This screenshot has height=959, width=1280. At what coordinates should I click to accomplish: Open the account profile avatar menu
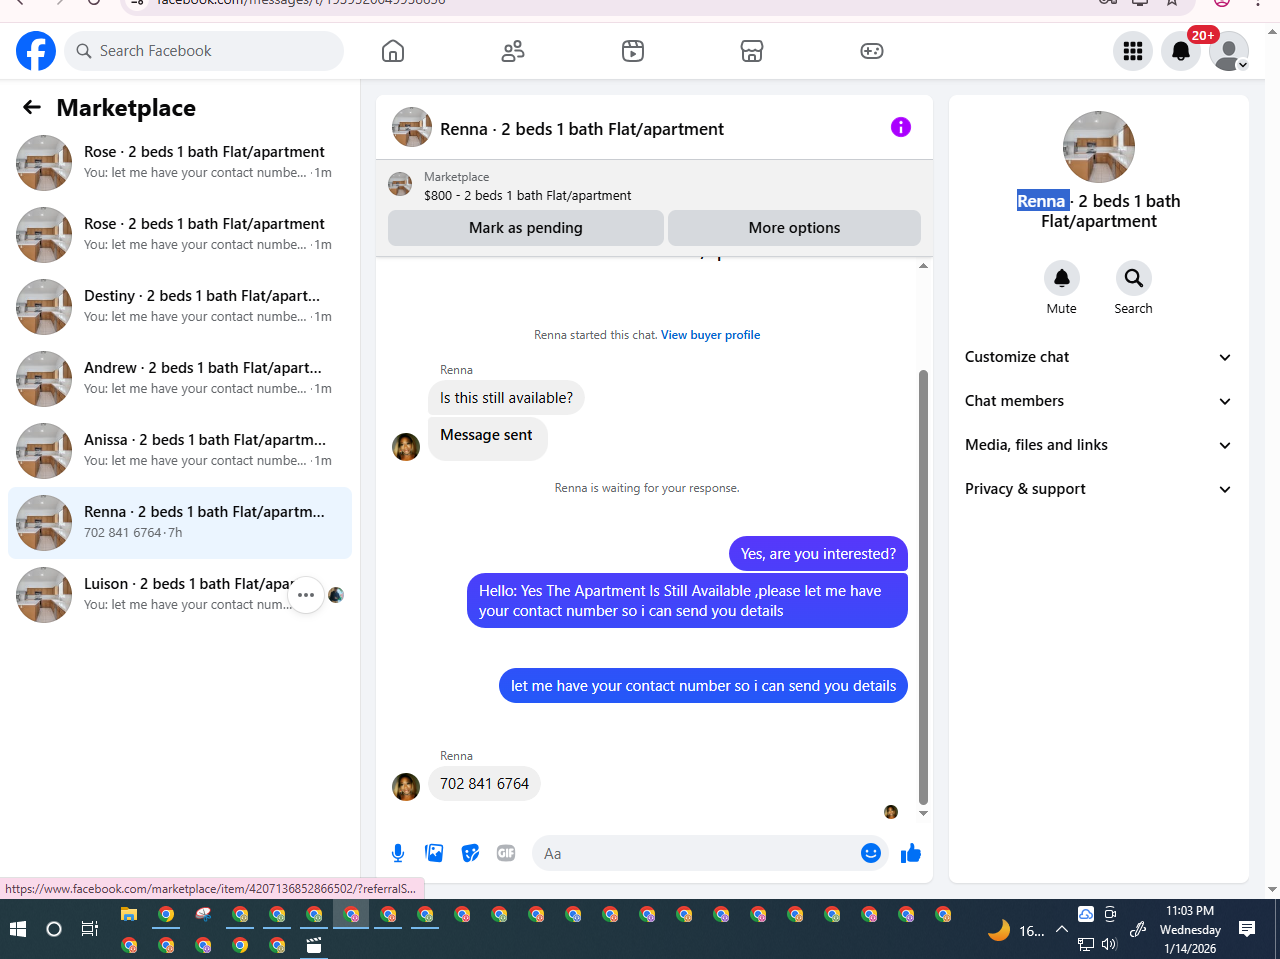pyautogui.click(x=1229, y=51)
